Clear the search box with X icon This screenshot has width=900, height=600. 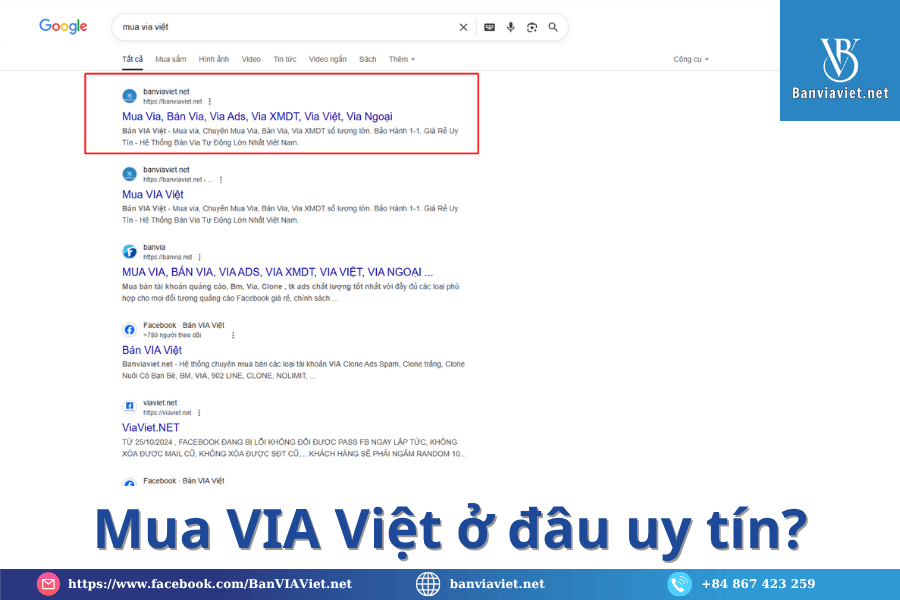463,27
